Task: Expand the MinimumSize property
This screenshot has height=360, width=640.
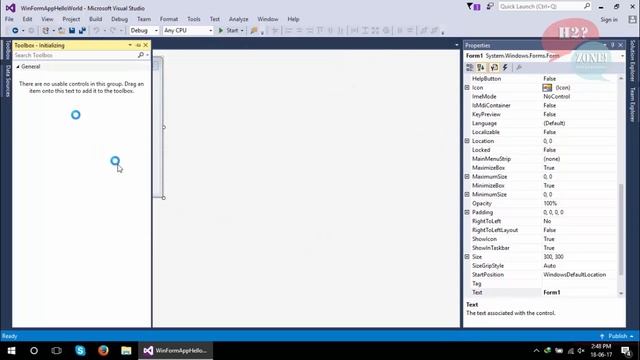Action: 467,194
